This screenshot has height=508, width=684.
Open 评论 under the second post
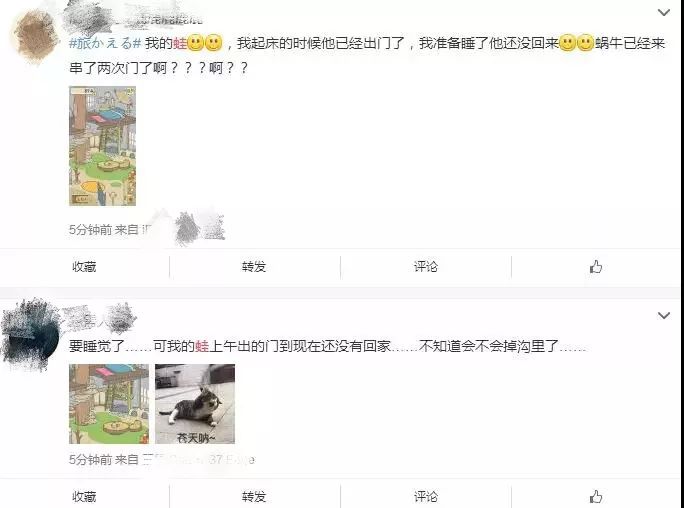tap(425, 496)
